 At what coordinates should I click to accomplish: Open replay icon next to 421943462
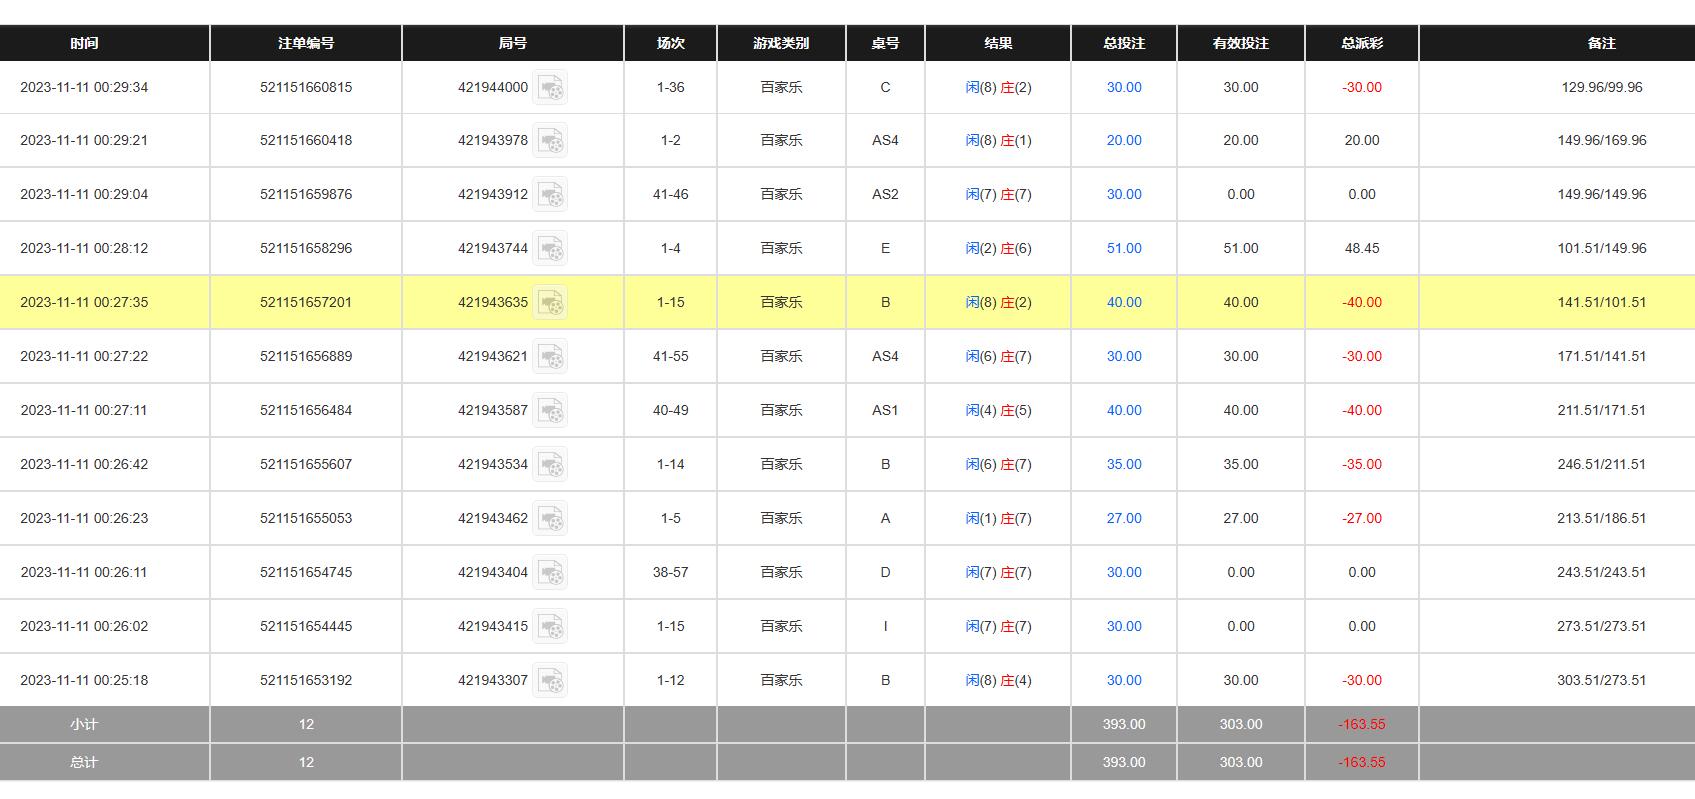pyautogui.click(x=550, y=519)
